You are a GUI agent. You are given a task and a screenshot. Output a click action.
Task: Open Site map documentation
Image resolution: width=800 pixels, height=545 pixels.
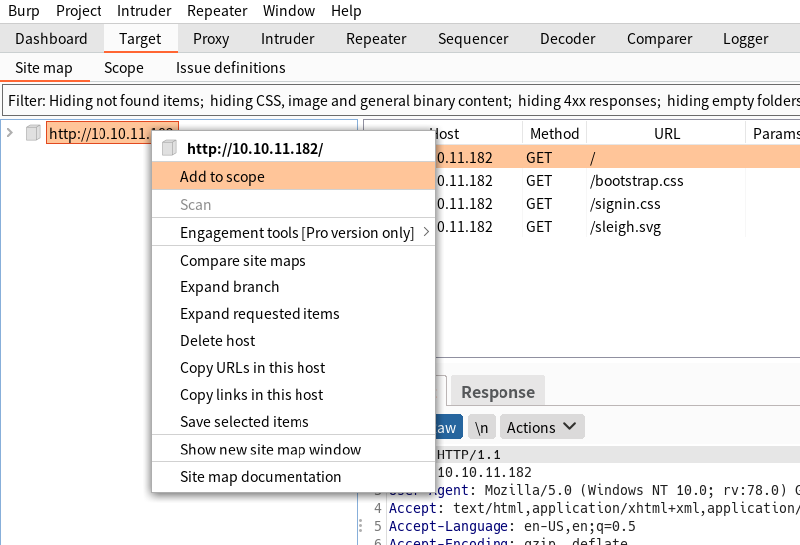click(293, 477)
